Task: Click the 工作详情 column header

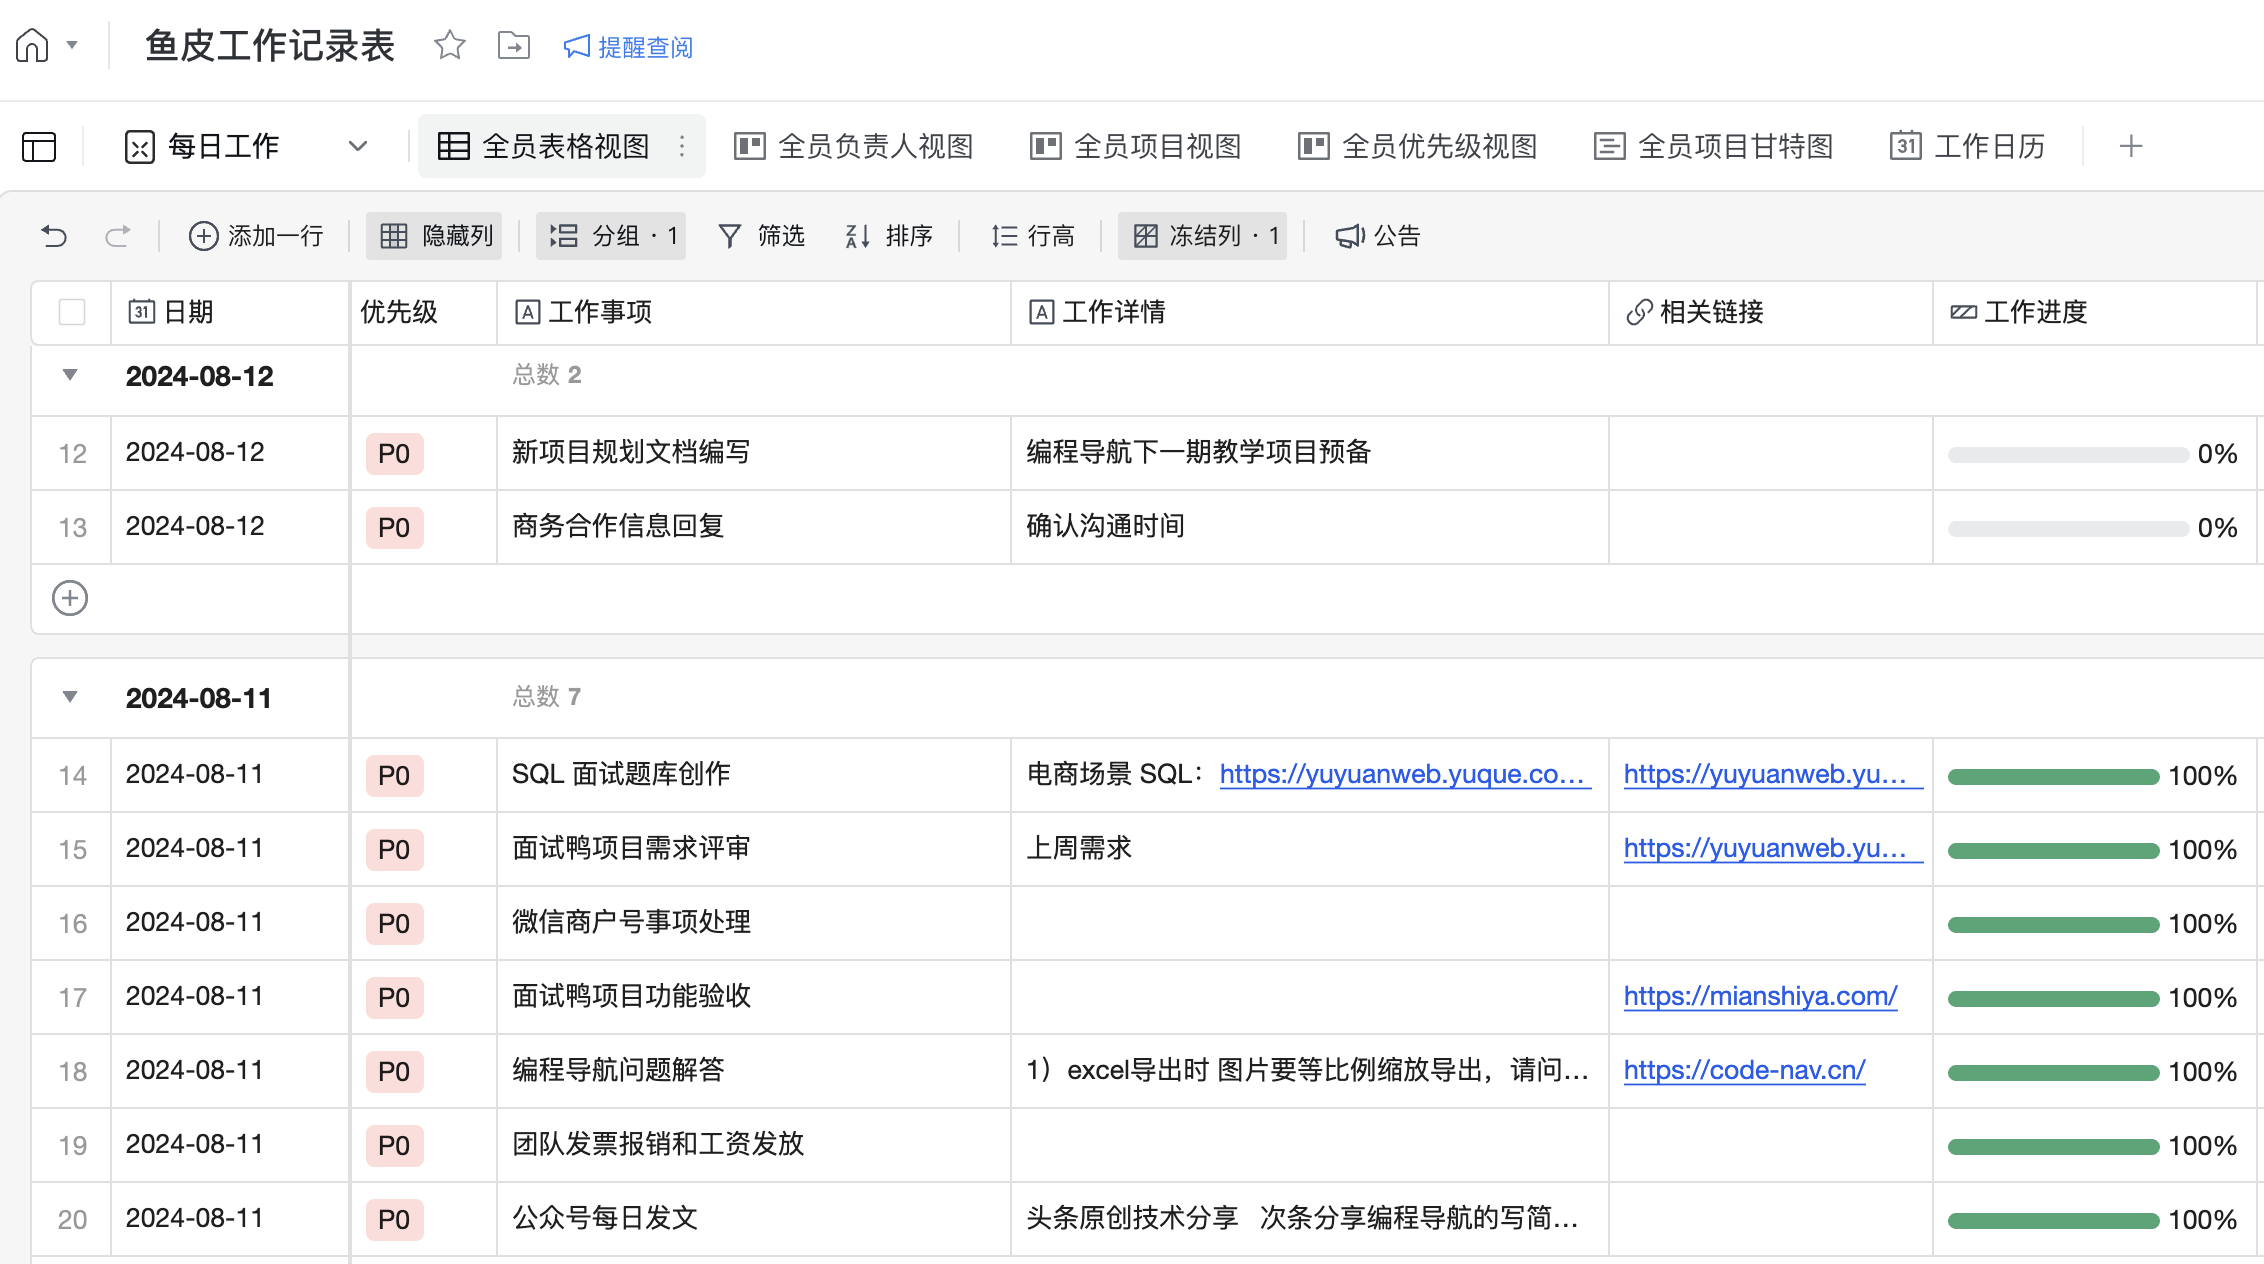Action: (1310, 312)
